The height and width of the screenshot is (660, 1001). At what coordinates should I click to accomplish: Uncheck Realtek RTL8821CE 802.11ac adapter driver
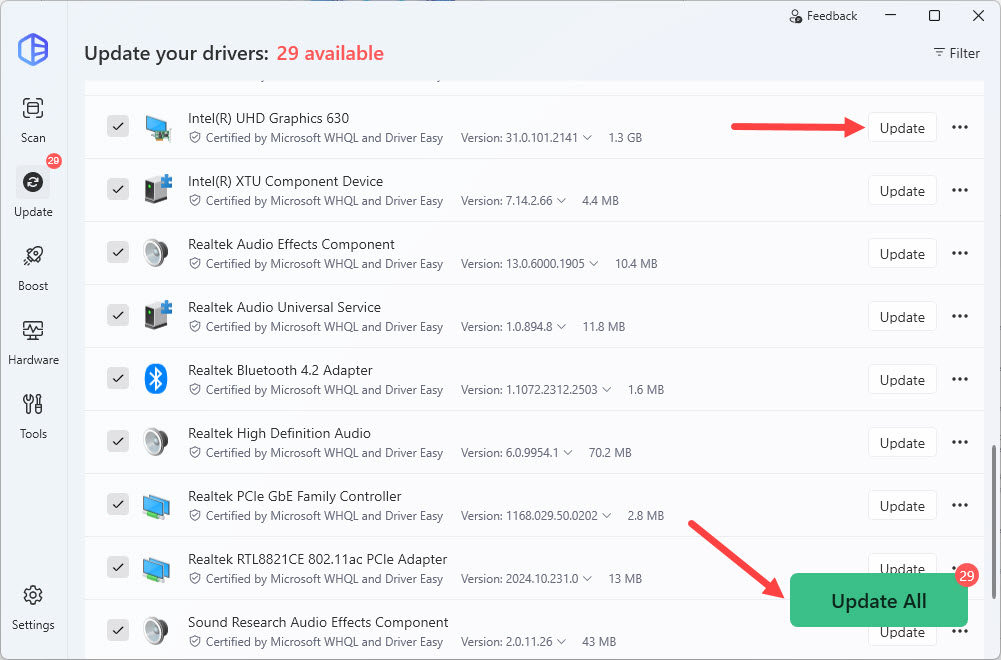click(x=118, y=567)
